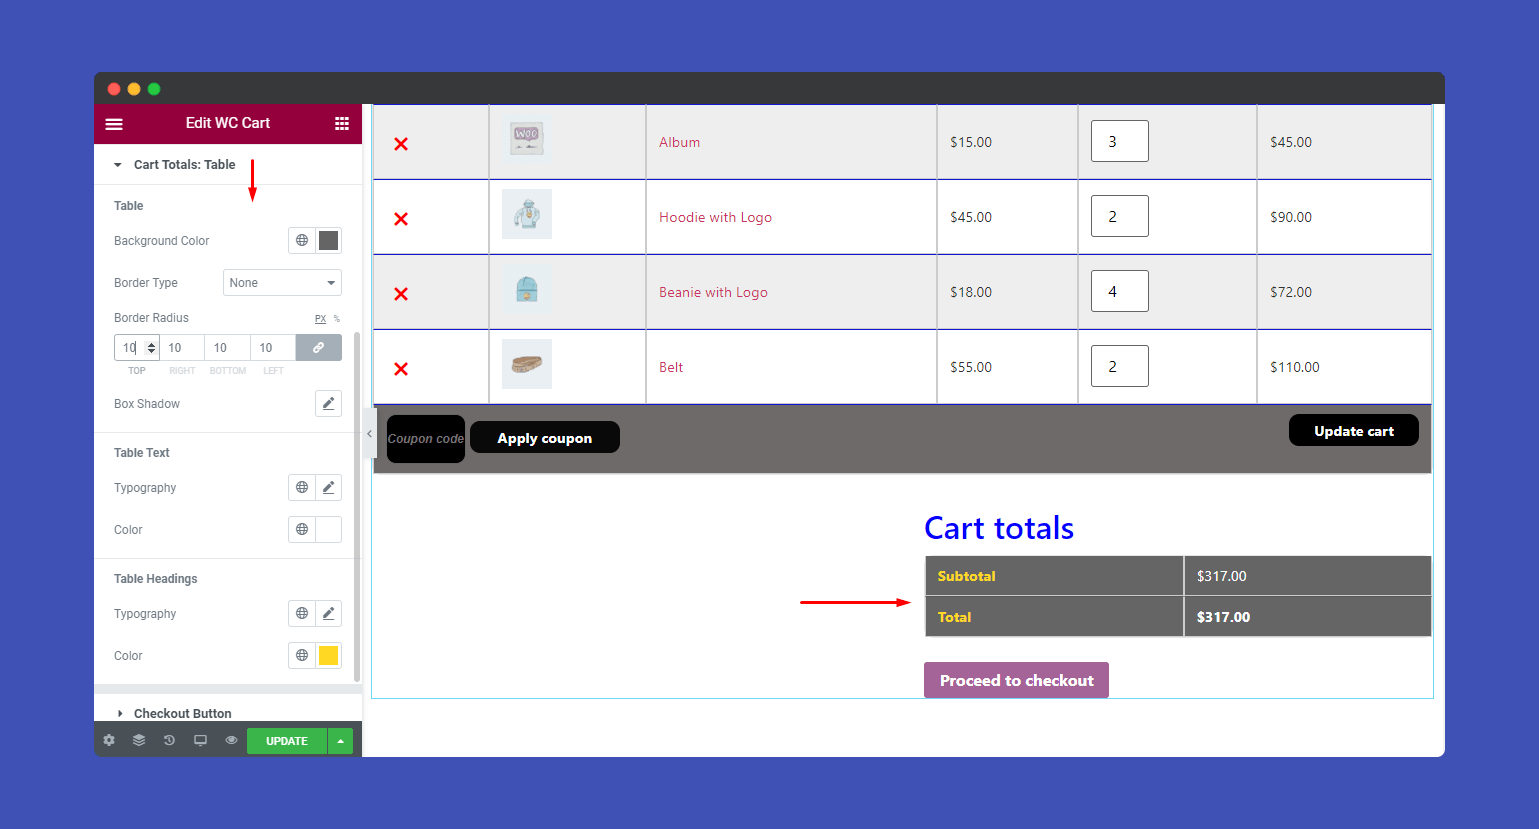Open the Album product link
Image resolution: width=1539 pixels, height=829 pixels.
coord(679,143)
